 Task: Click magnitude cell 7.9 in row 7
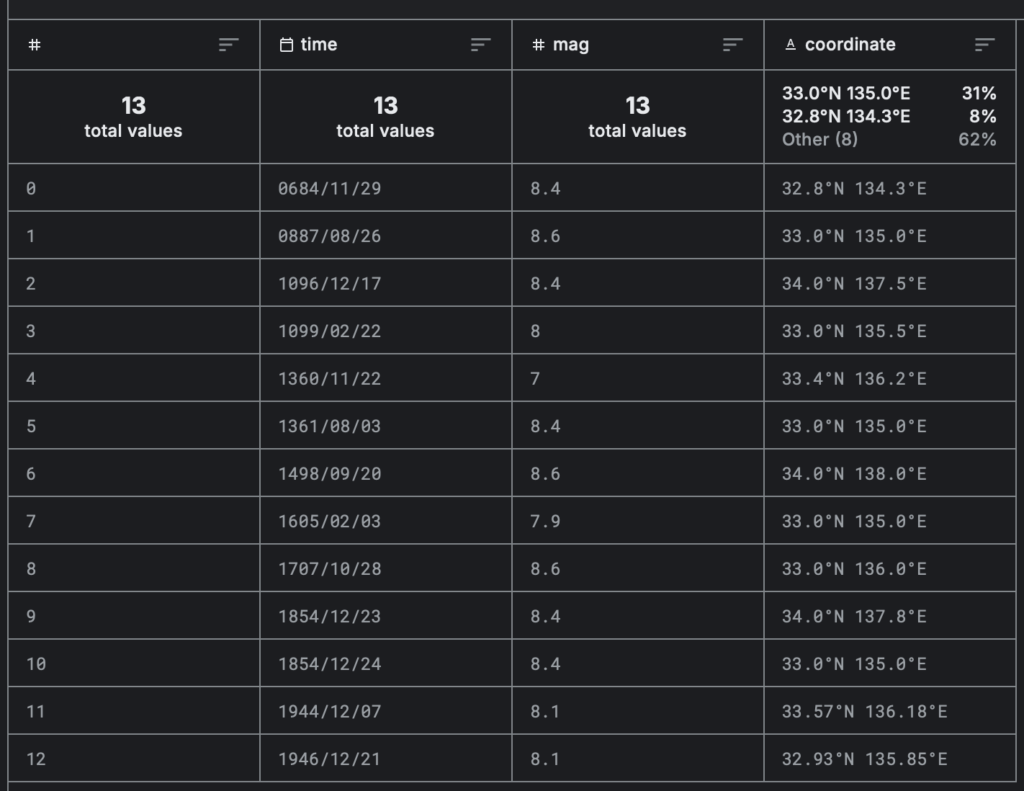point(545,521)
